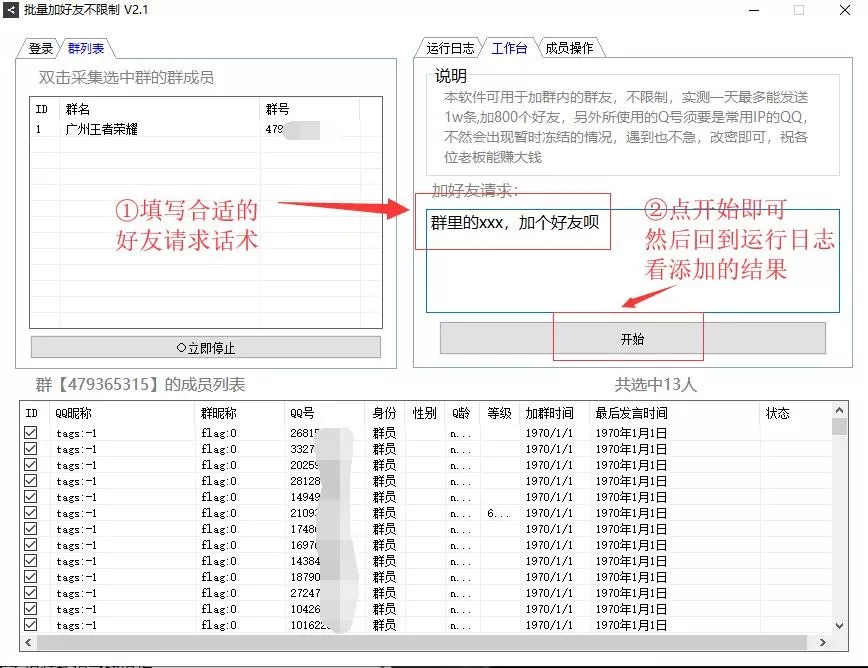
Task: Select the 广州王者荣耀 group row
Action: (205, 130)
